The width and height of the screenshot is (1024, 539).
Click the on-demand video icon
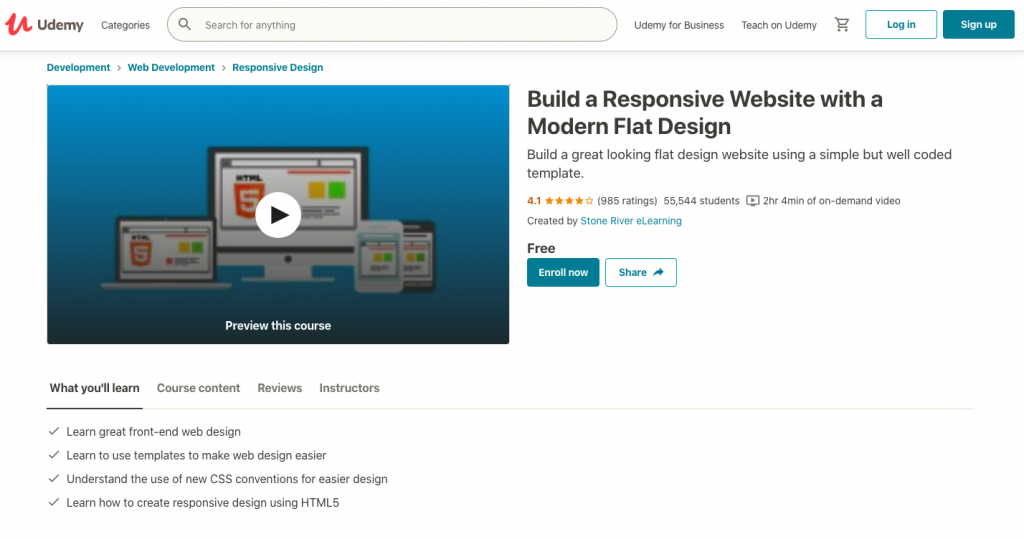(752, 201)
